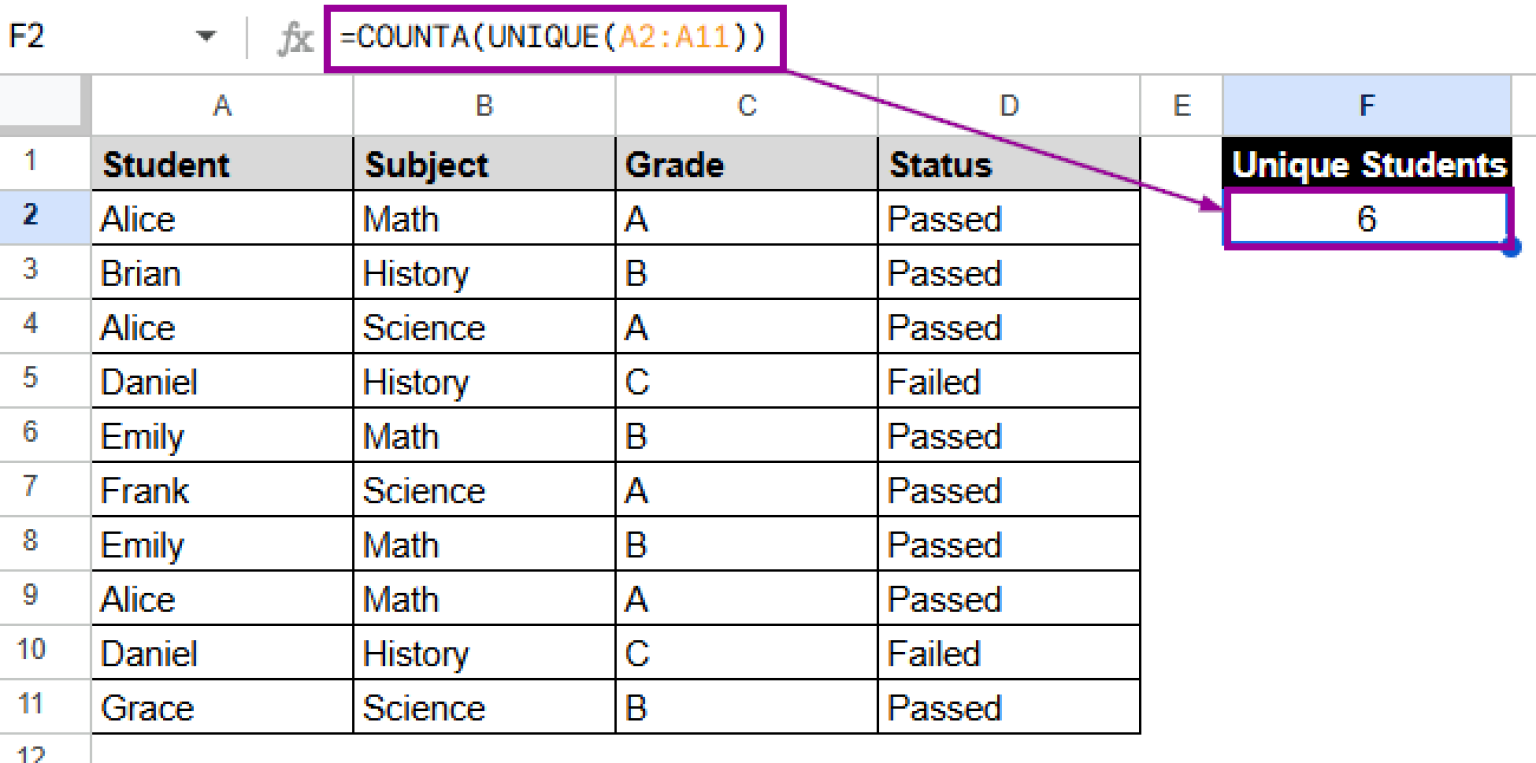Click the formula bar with COUNTA formula

point(555,39)
